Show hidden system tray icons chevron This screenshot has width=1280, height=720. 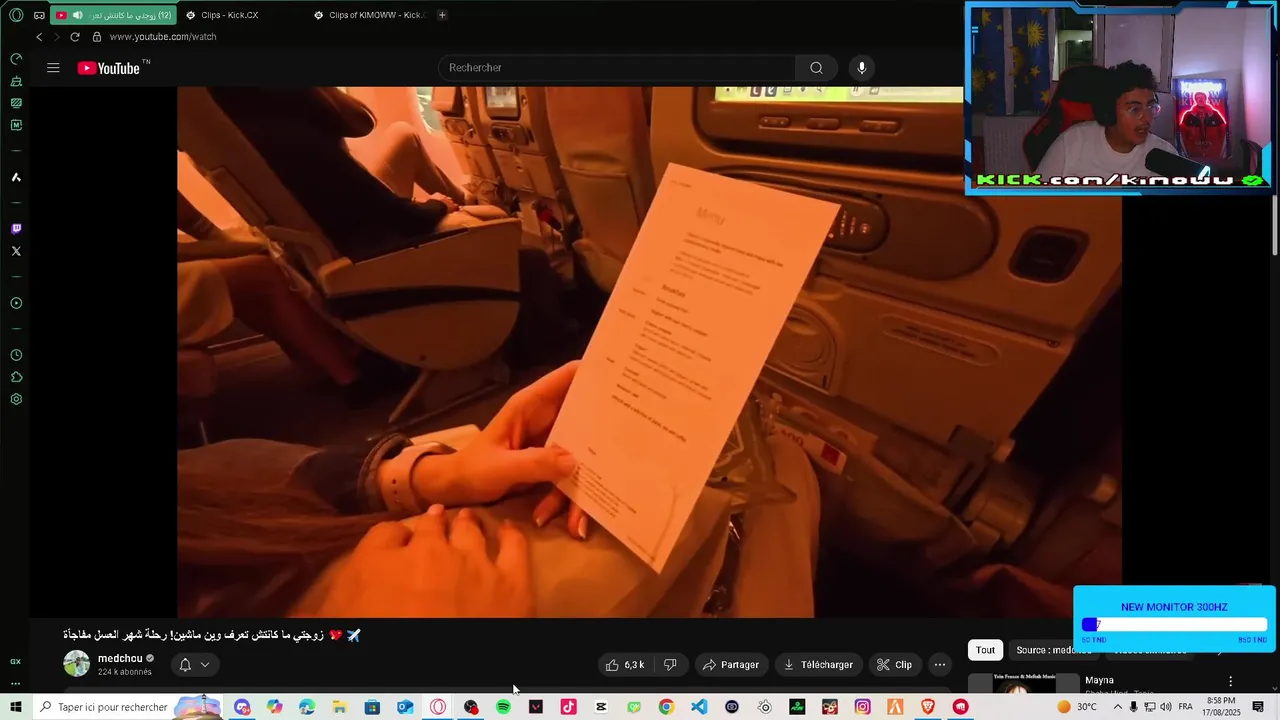pyautogui.click(x=1117, y=707)
